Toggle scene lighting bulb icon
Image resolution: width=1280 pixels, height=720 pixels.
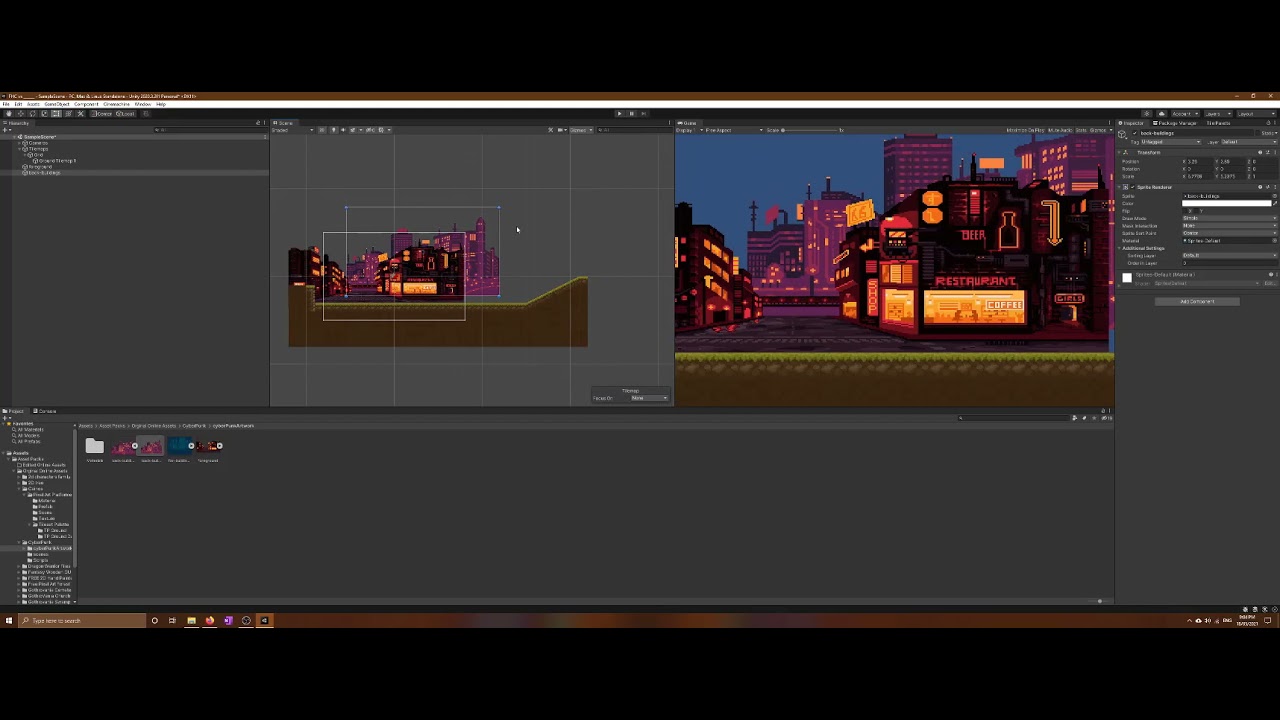click(333, 130)
